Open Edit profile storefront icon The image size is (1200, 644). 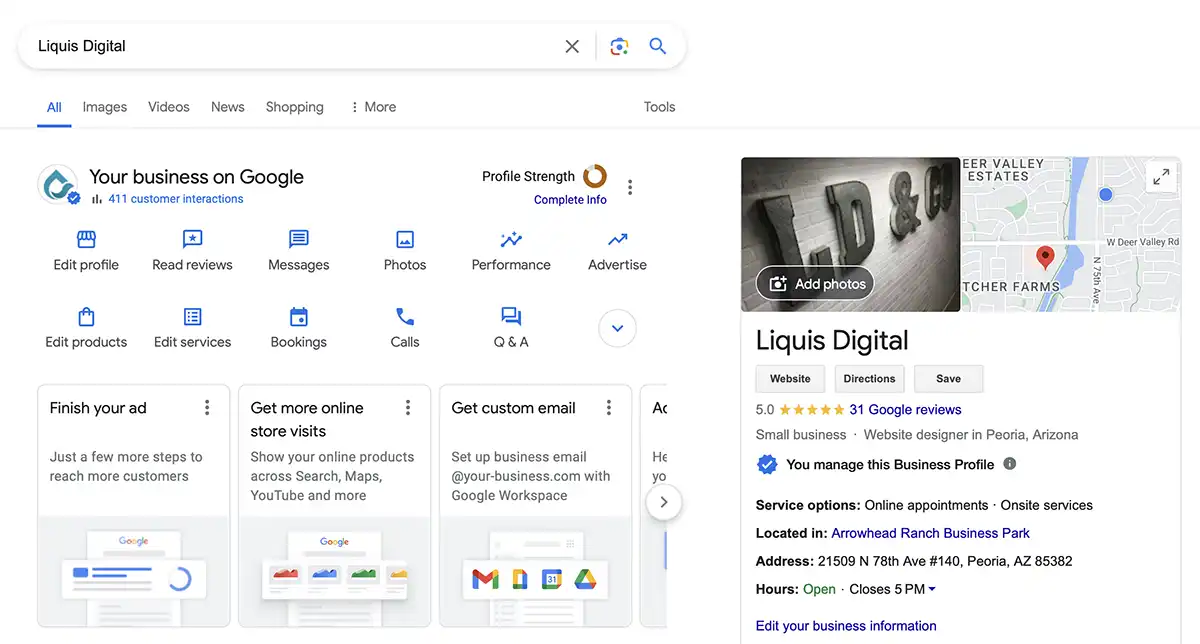86,239
